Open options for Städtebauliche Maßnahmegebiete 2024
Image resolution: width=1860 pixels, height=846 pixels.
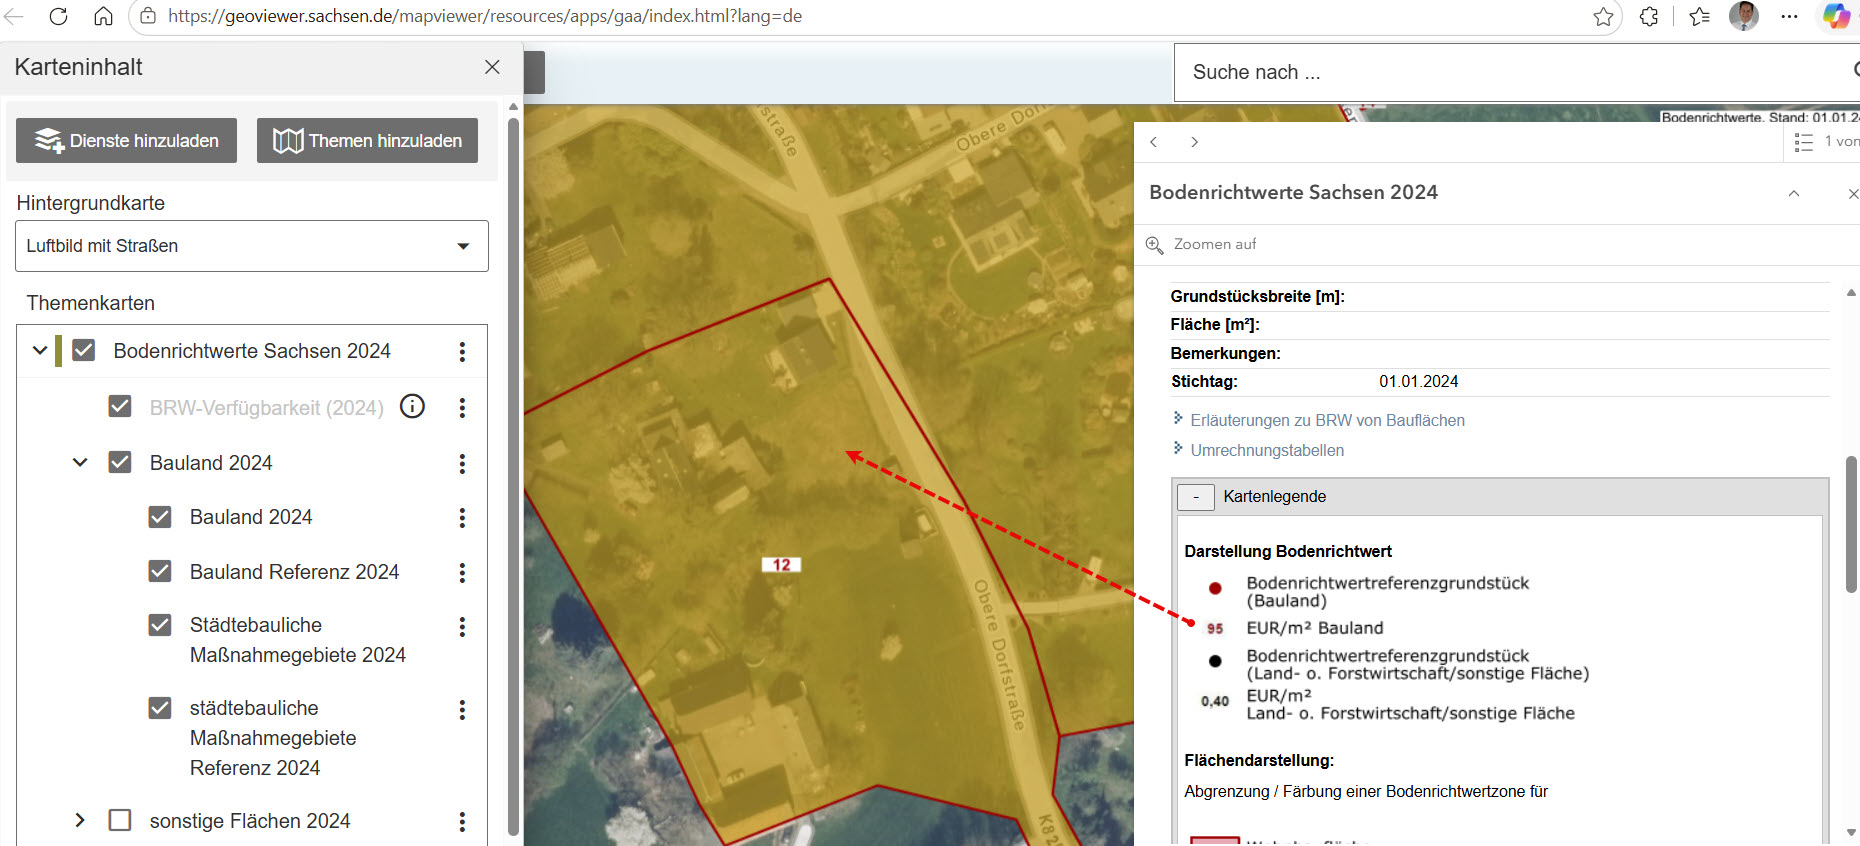point(462,626)
